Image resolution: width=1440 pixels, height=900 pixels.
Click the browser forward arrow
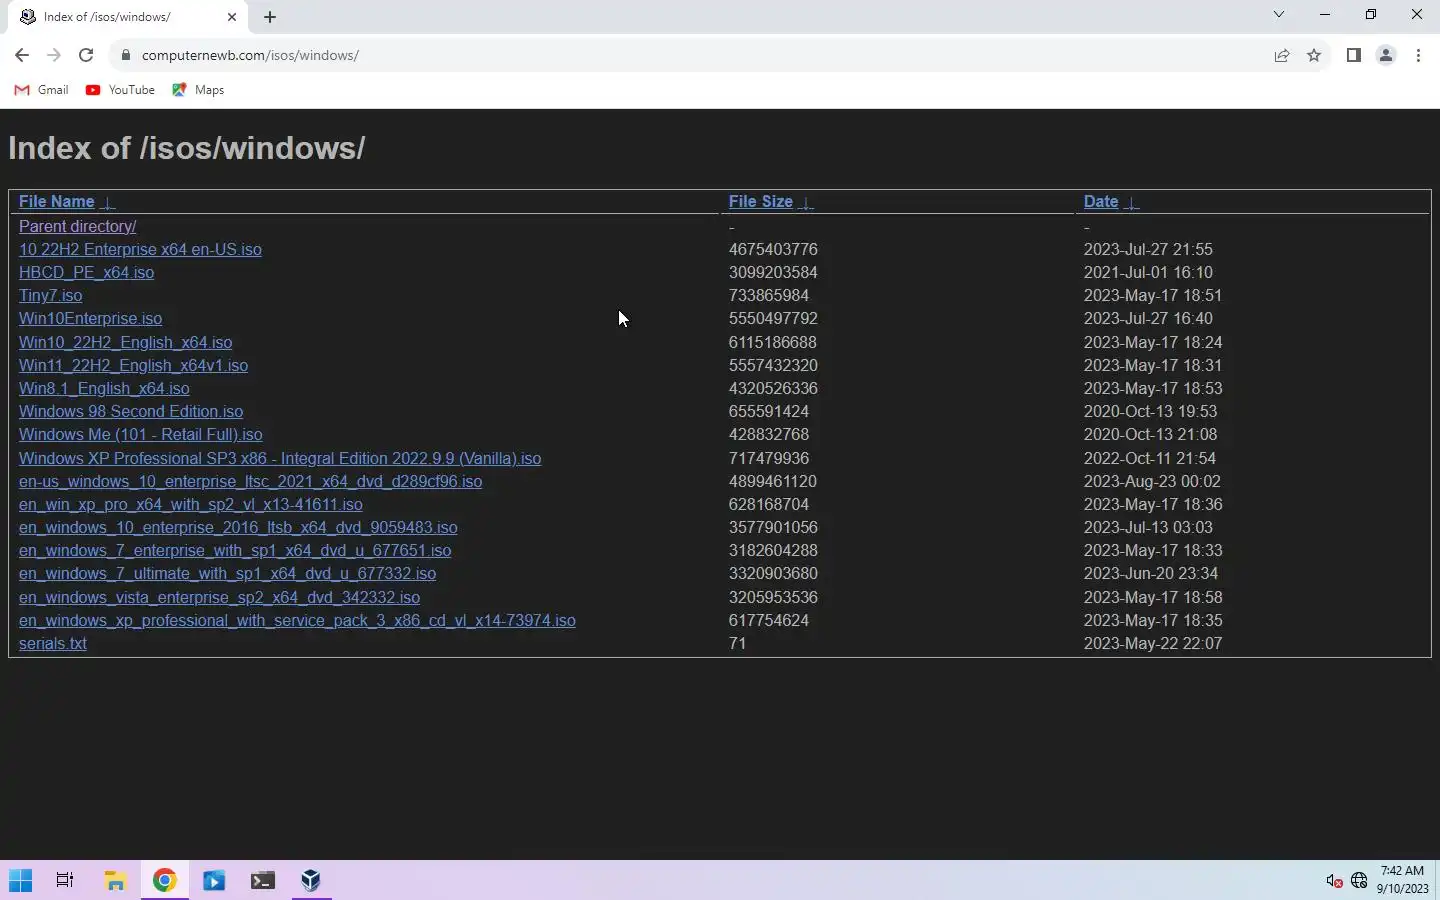pyautogui.click(x=54, y=55)
